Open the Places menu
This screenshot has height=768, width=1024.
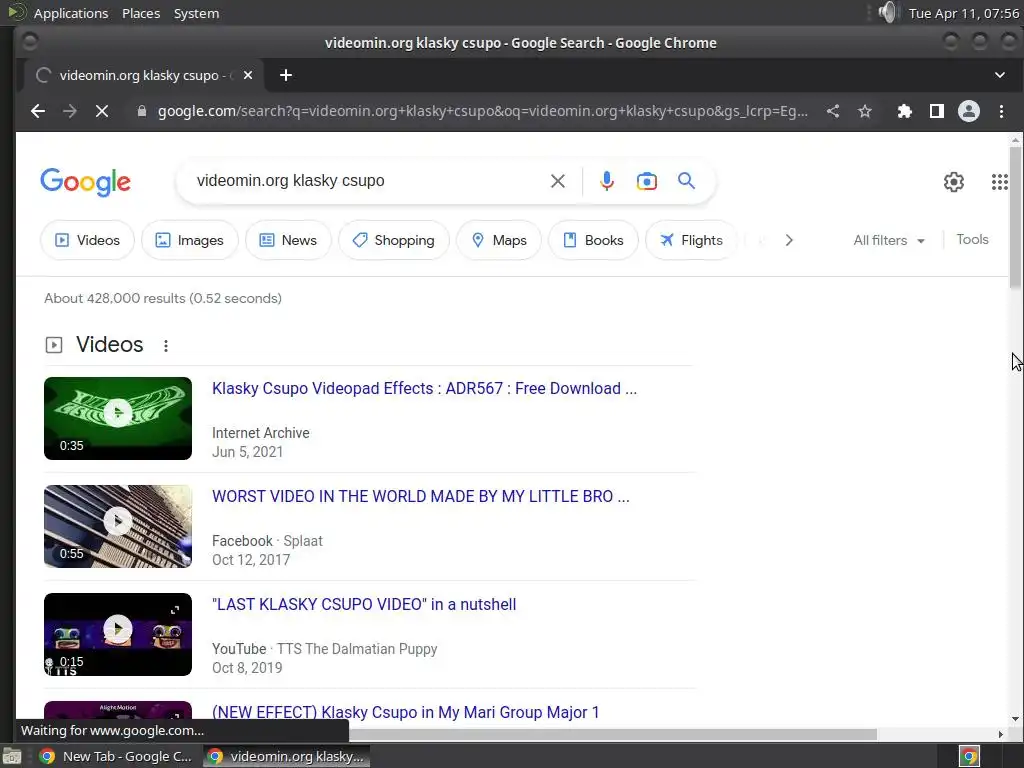pos(141,13)
